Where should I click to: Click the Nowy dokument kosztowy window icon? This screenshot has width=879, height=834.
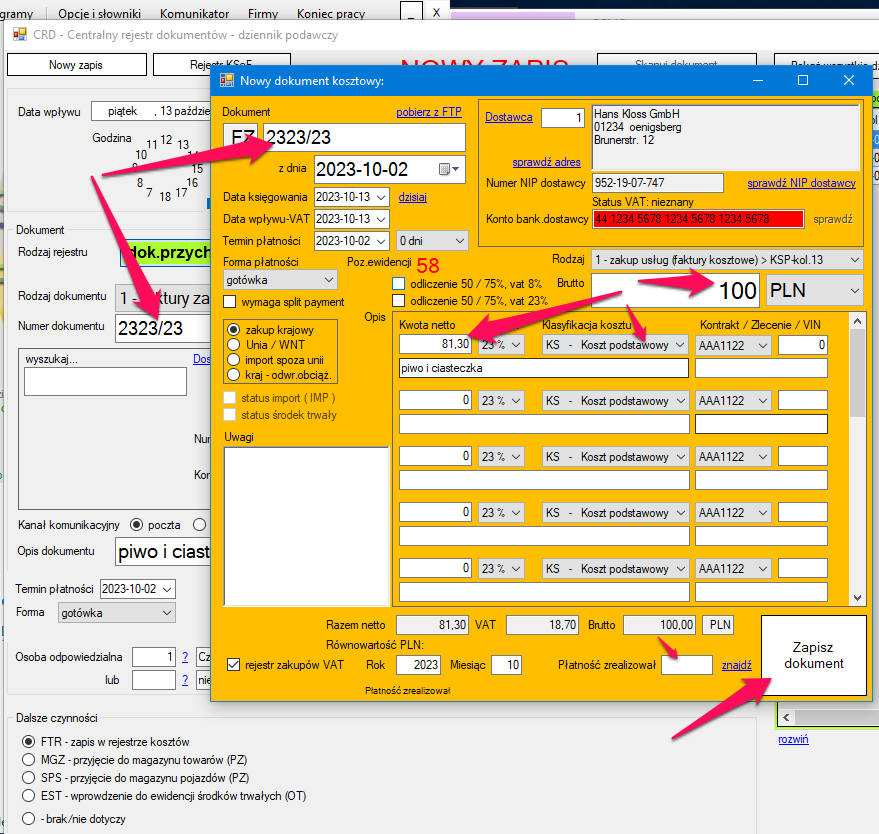click(x=227, y=81)
